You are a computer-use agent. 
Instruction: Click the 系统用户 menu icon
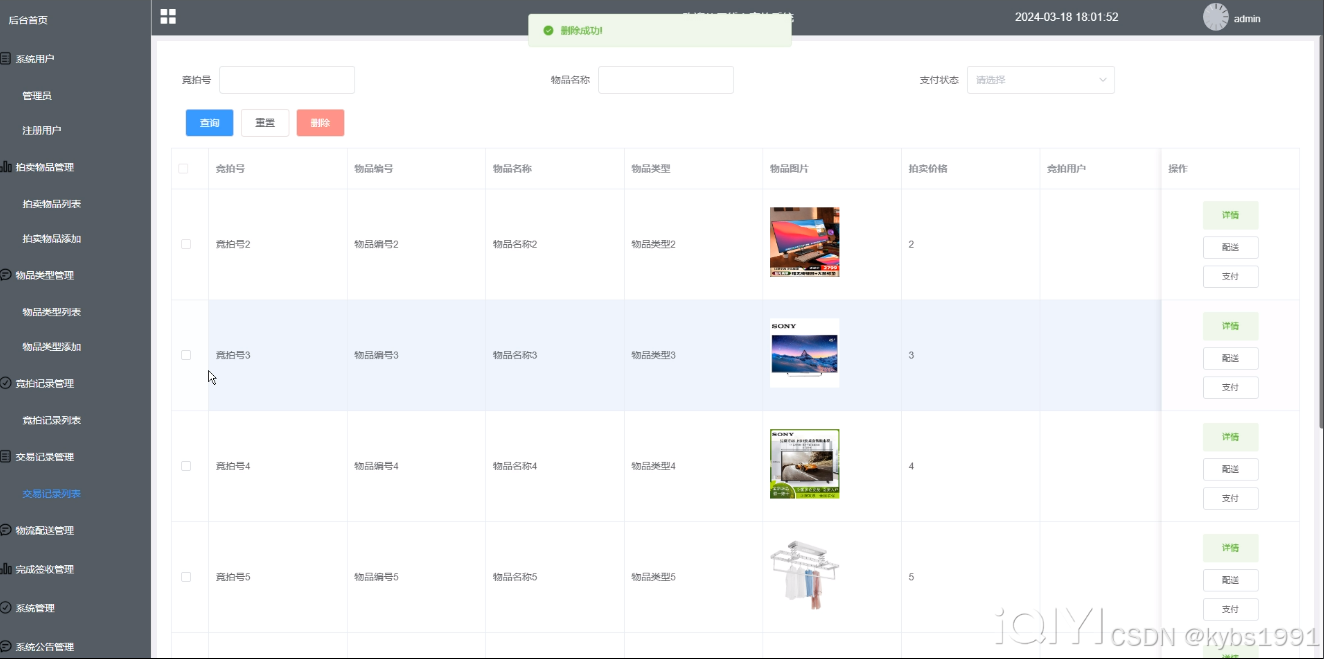(6, 59)
